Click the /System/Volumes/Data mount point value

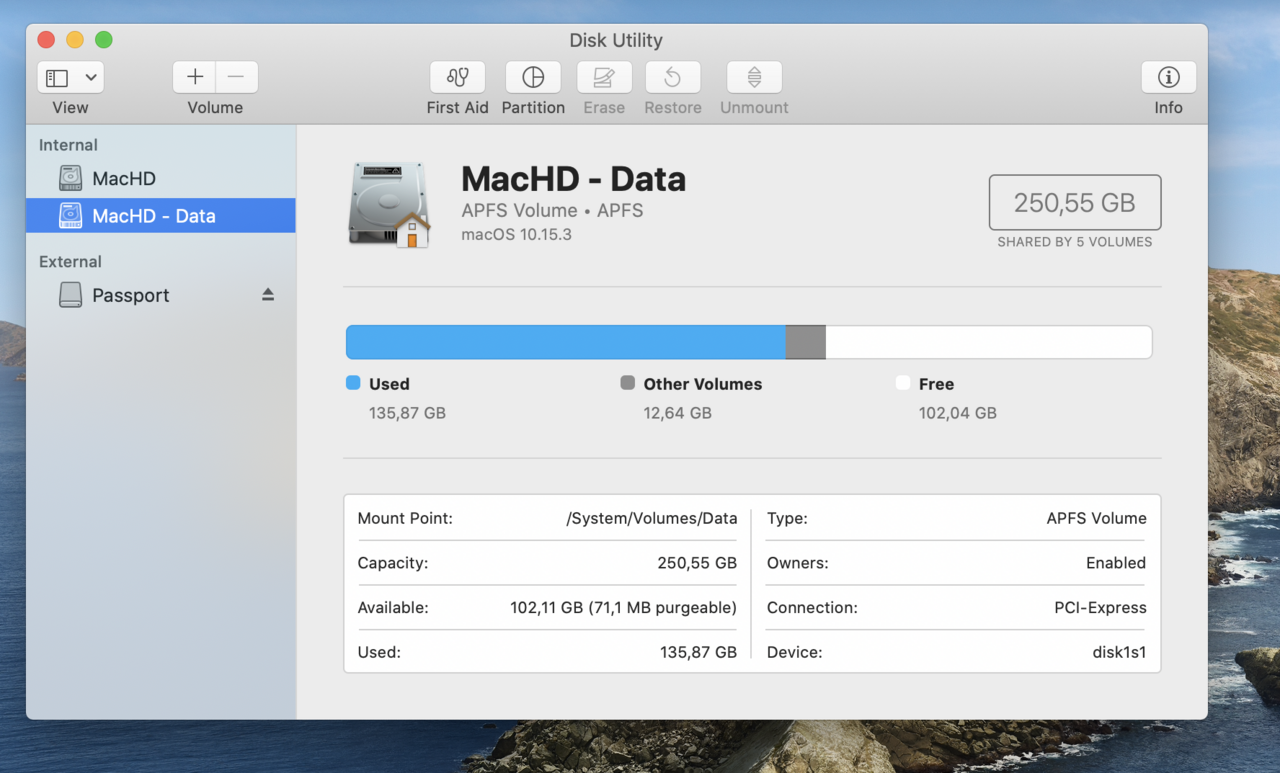(651, 518)
